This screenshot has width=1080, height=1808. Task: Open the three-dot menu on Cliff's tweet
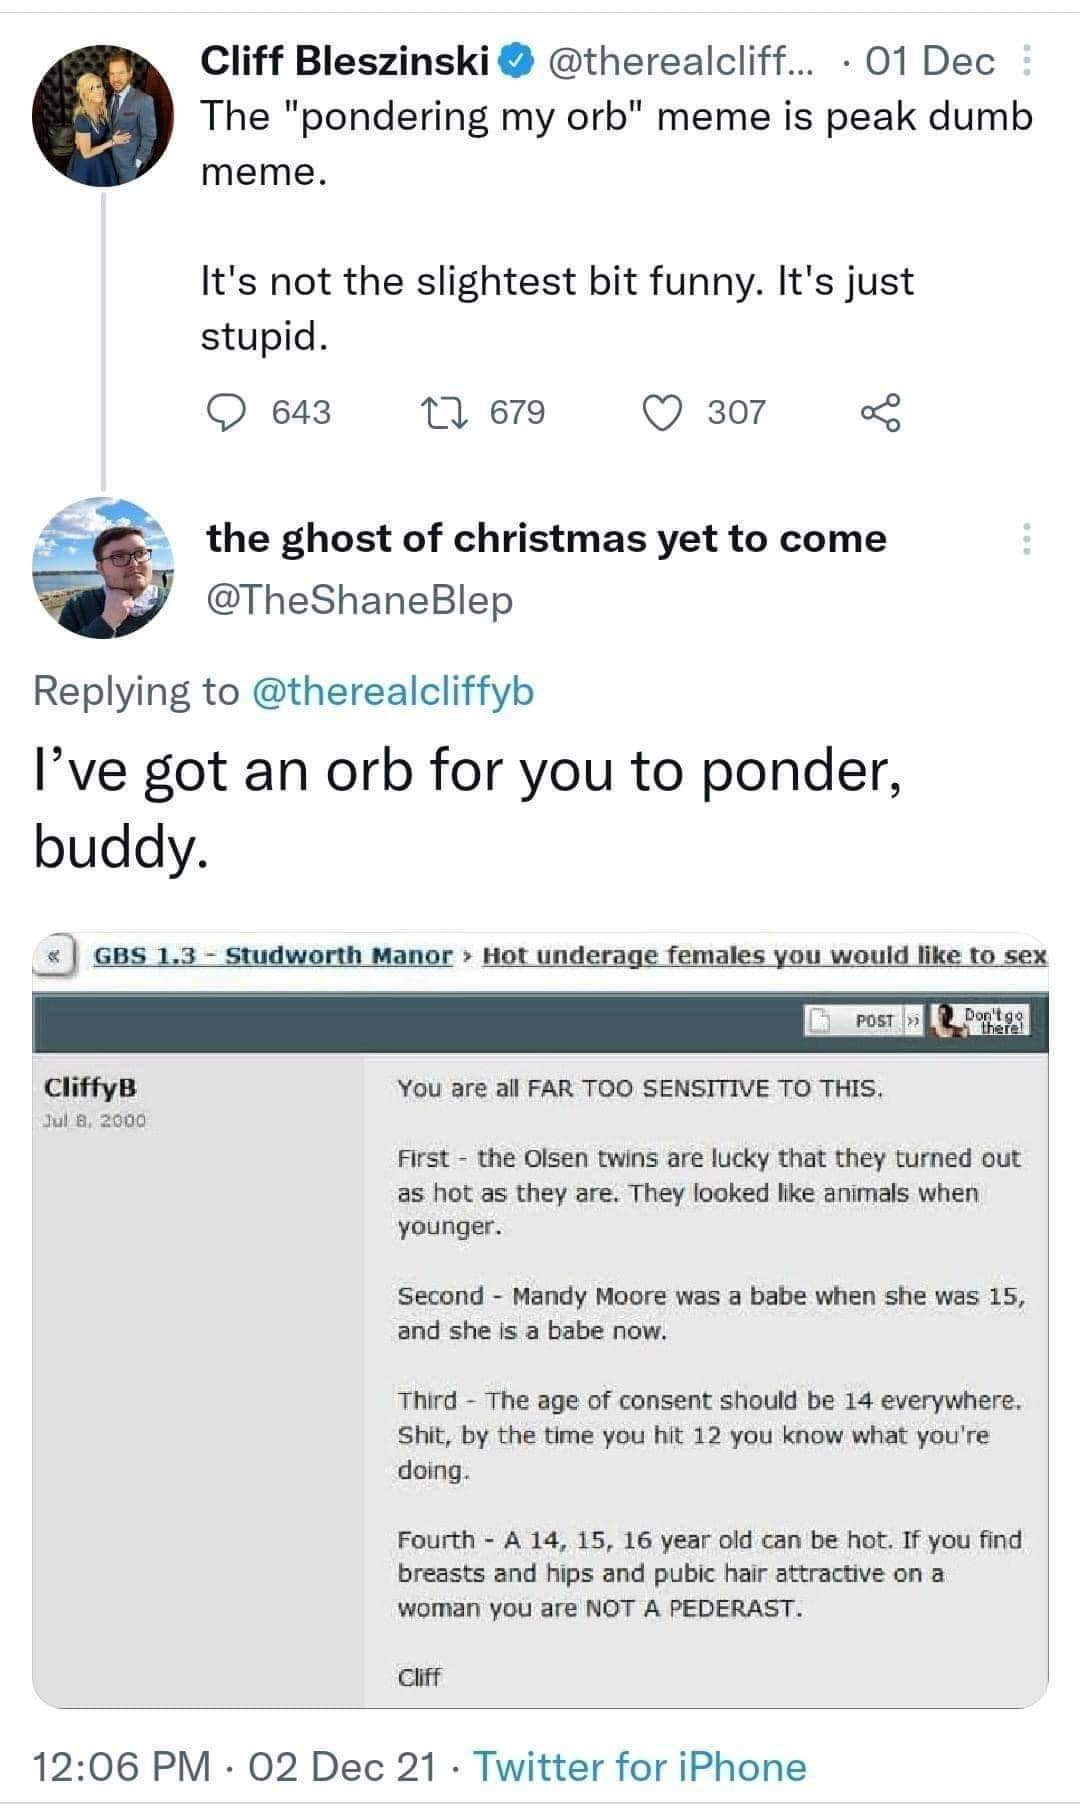tap(1026, 63)
